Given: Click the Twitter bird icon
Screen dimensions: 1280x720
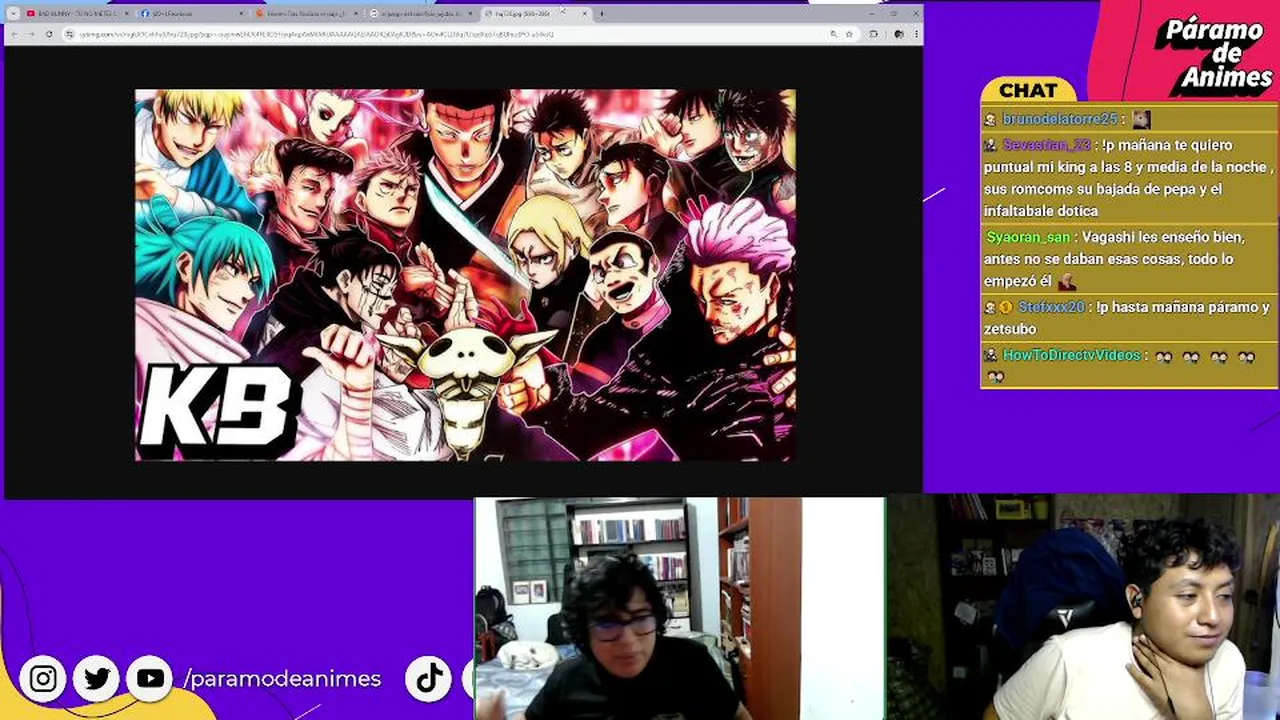Looking at the screenshot, I should [97, 679].
